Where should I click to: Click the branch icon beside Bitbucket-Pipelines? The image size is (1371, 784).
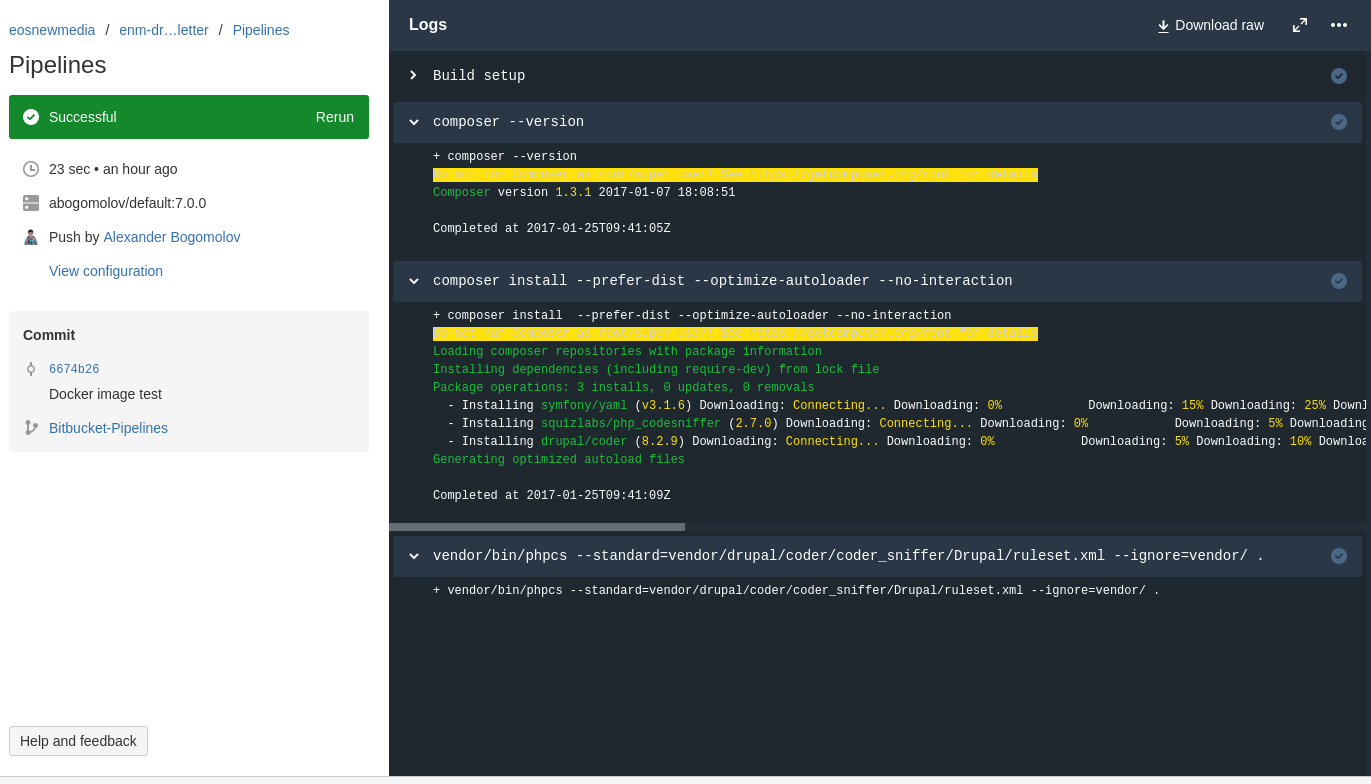pyautogui.click(x=31, y=428)
